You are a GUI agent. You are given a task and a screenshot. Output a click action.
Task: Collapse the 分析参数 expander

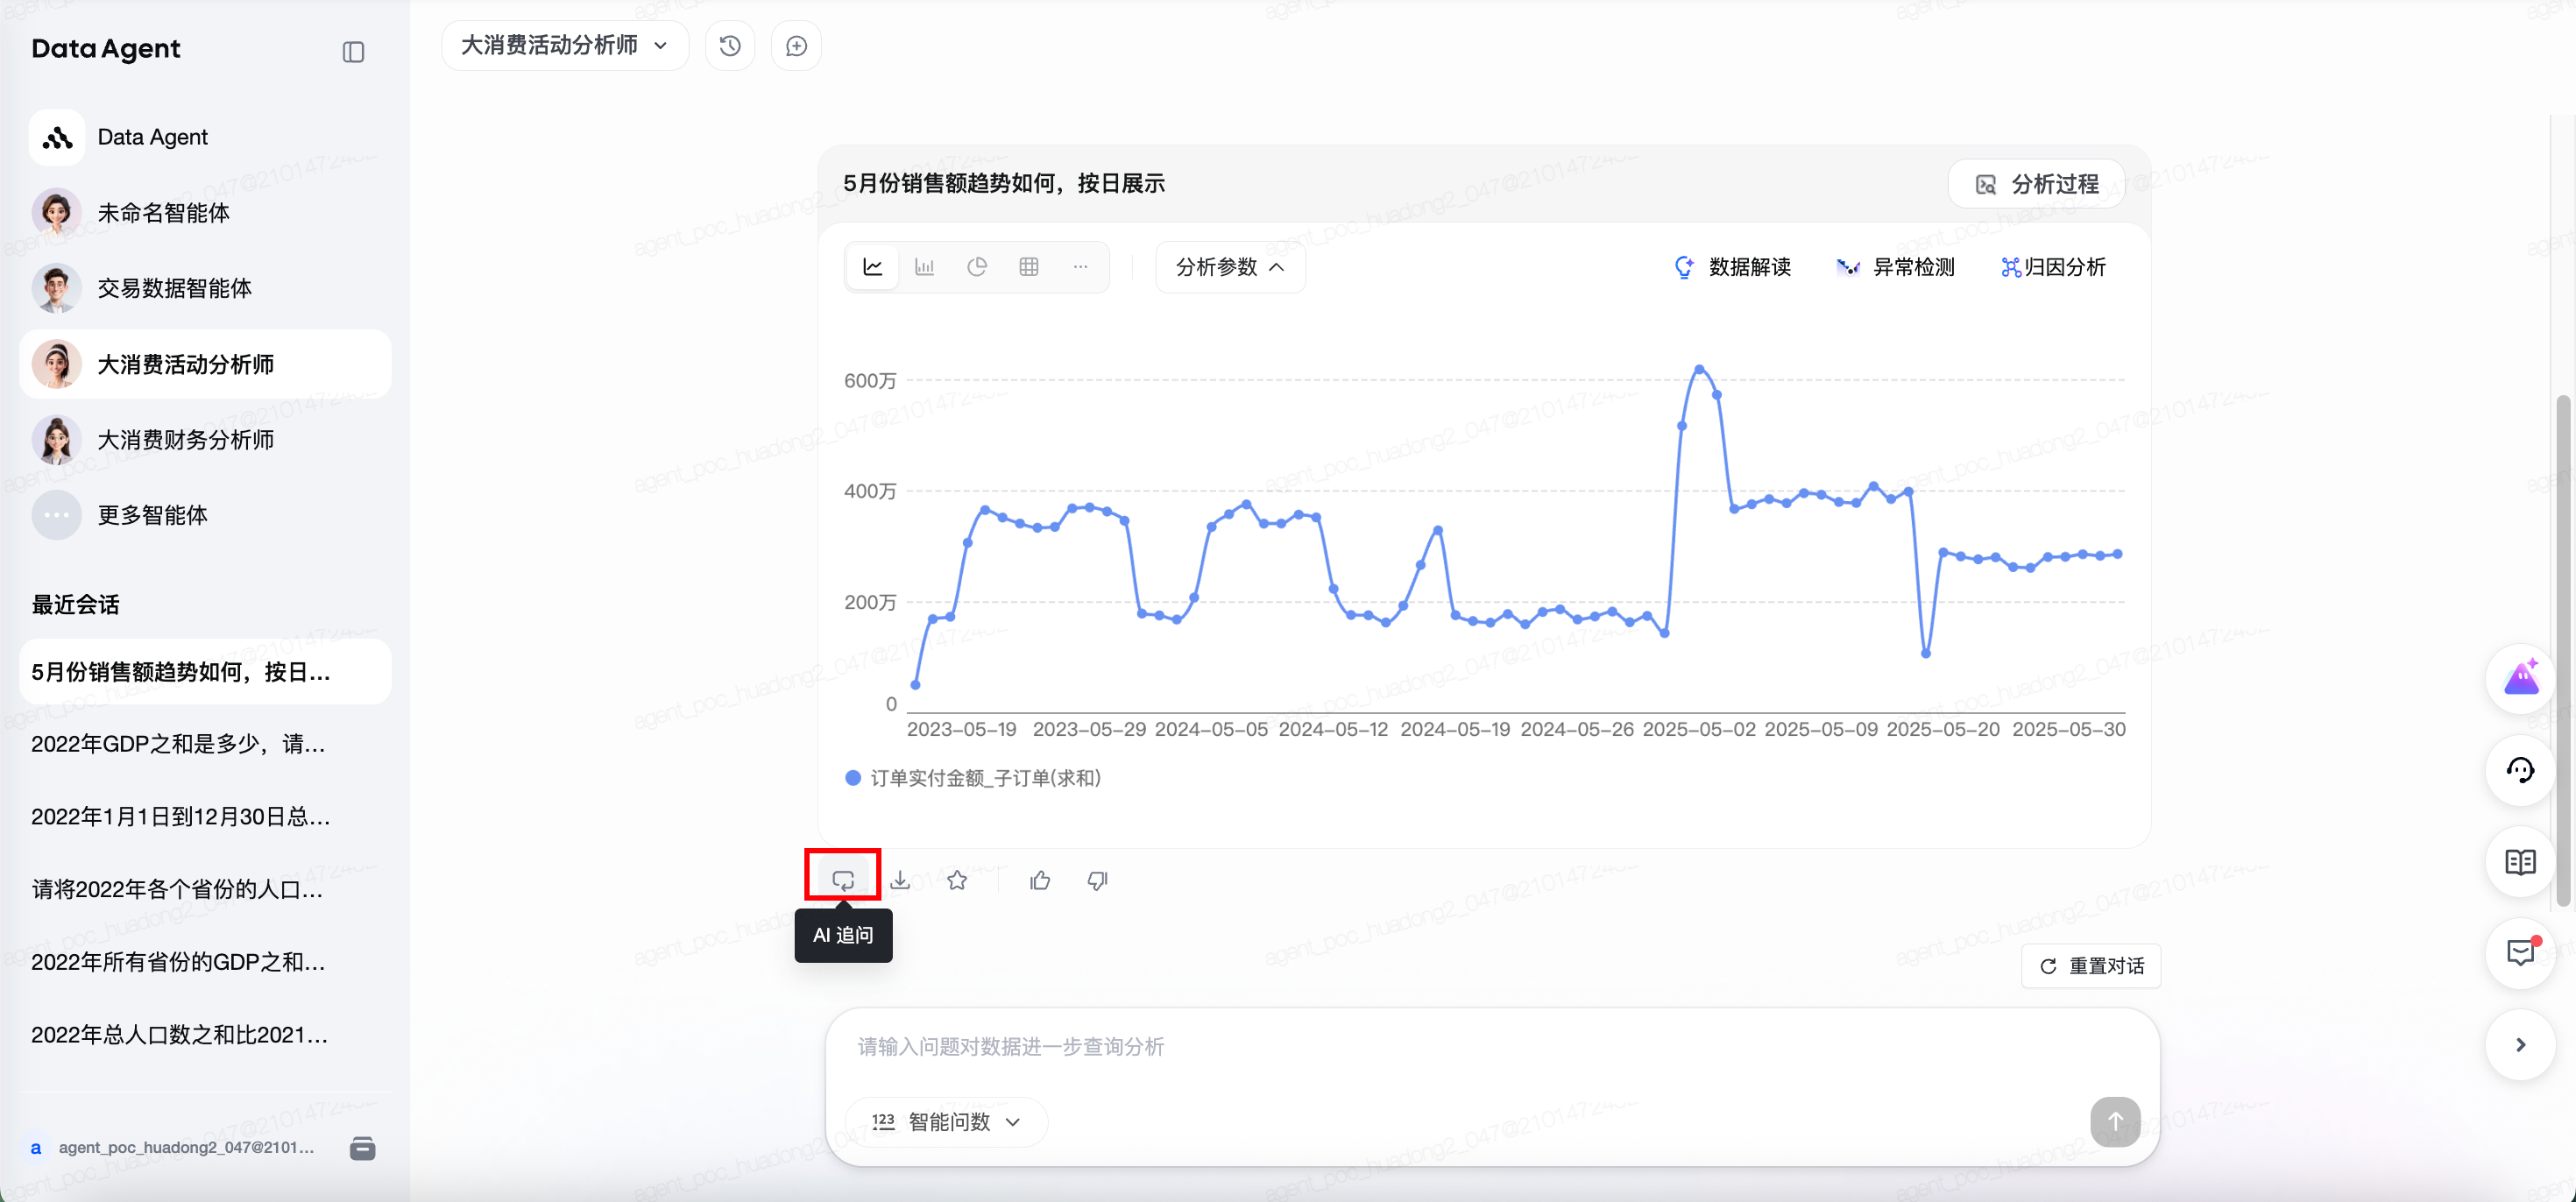(1230, 267)
